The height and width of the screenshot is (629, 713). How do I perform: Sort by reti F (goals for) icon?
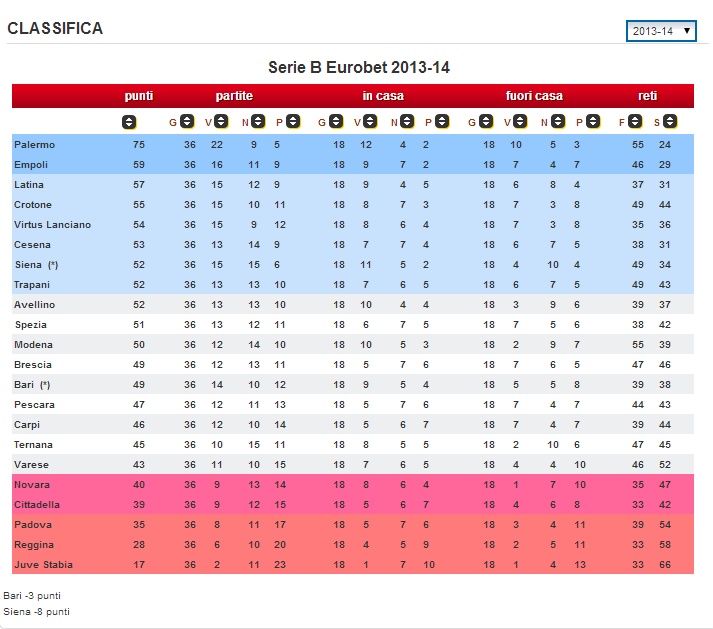(634, 122)
